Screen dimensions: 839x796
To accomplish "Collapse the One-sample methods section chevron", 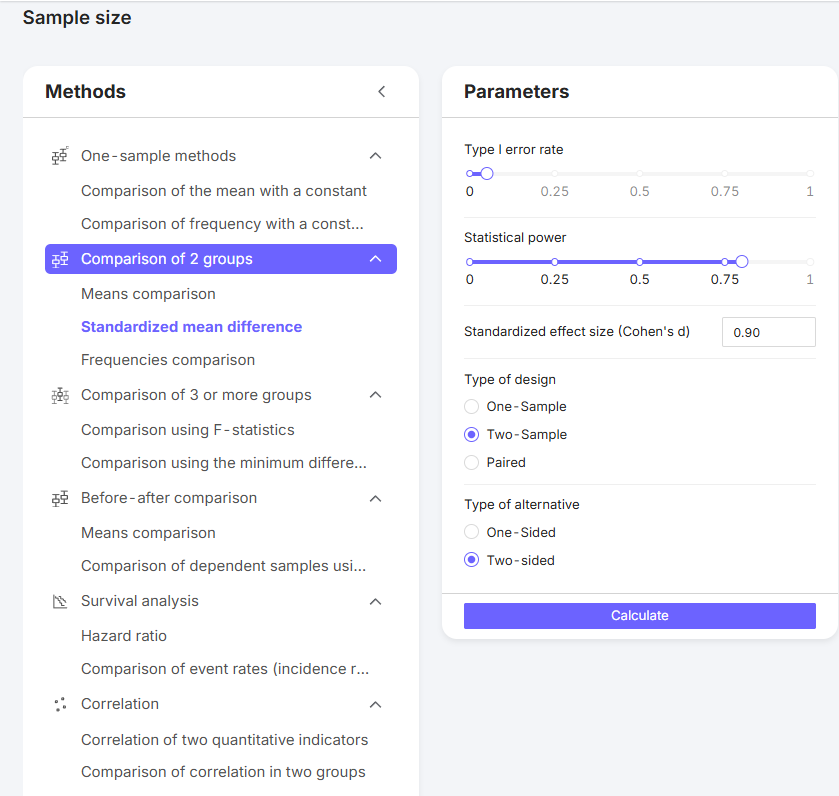I will [x=376, y=156].
